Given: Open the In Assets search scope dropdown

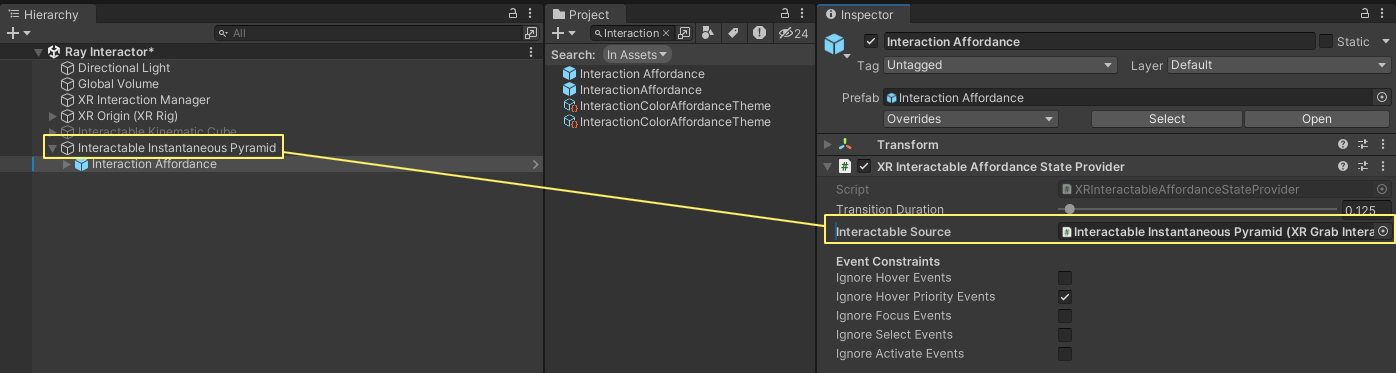Looking at the screenshot, I should pos(637,54).
